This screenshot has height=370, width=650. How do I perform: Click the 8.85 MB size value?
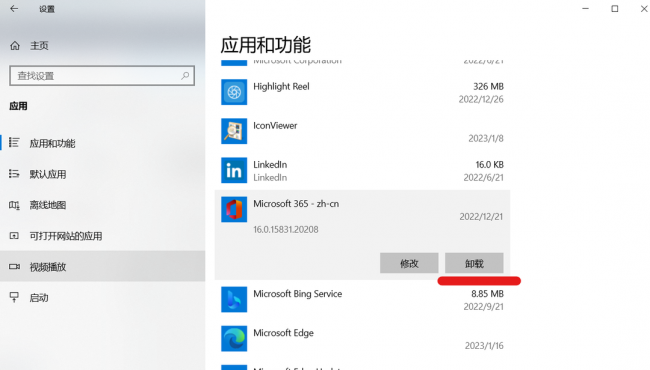487,294
